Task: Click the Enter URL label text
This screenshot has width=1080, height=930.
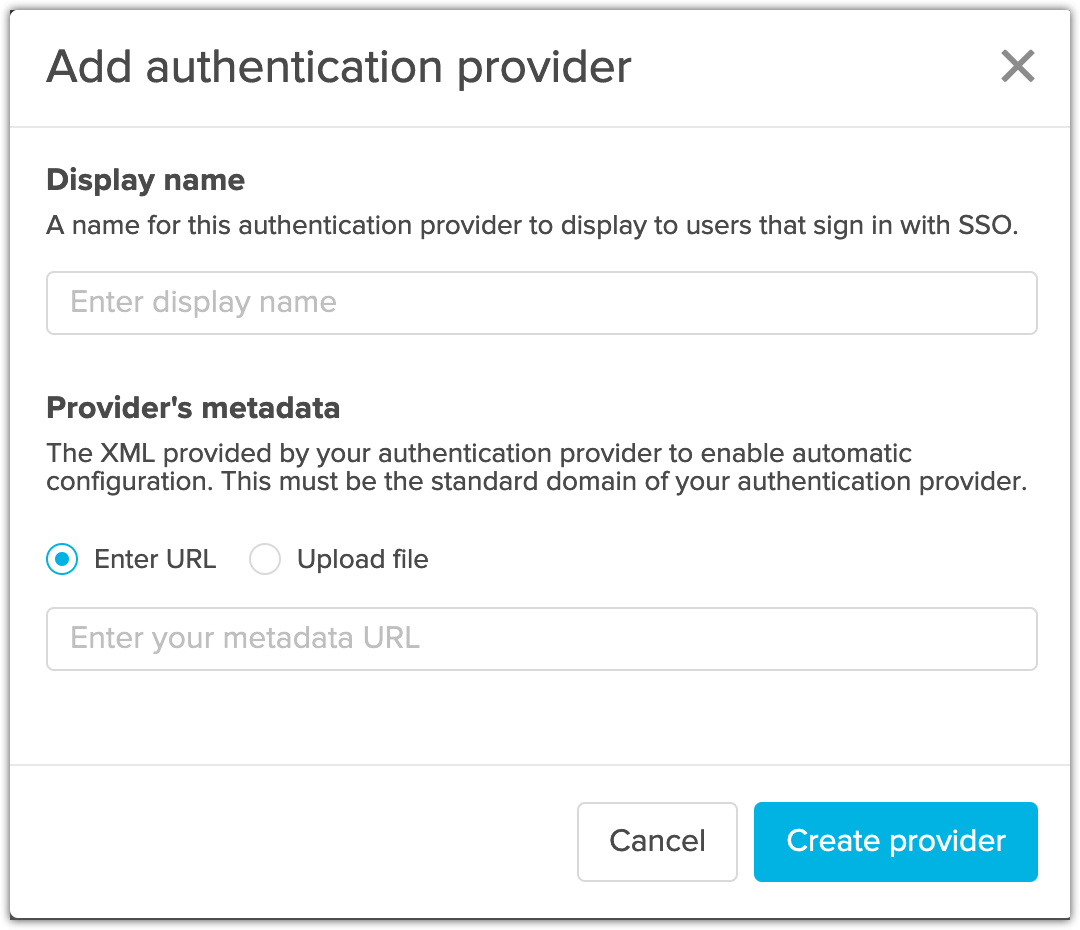Action: [x=155, y=559]
